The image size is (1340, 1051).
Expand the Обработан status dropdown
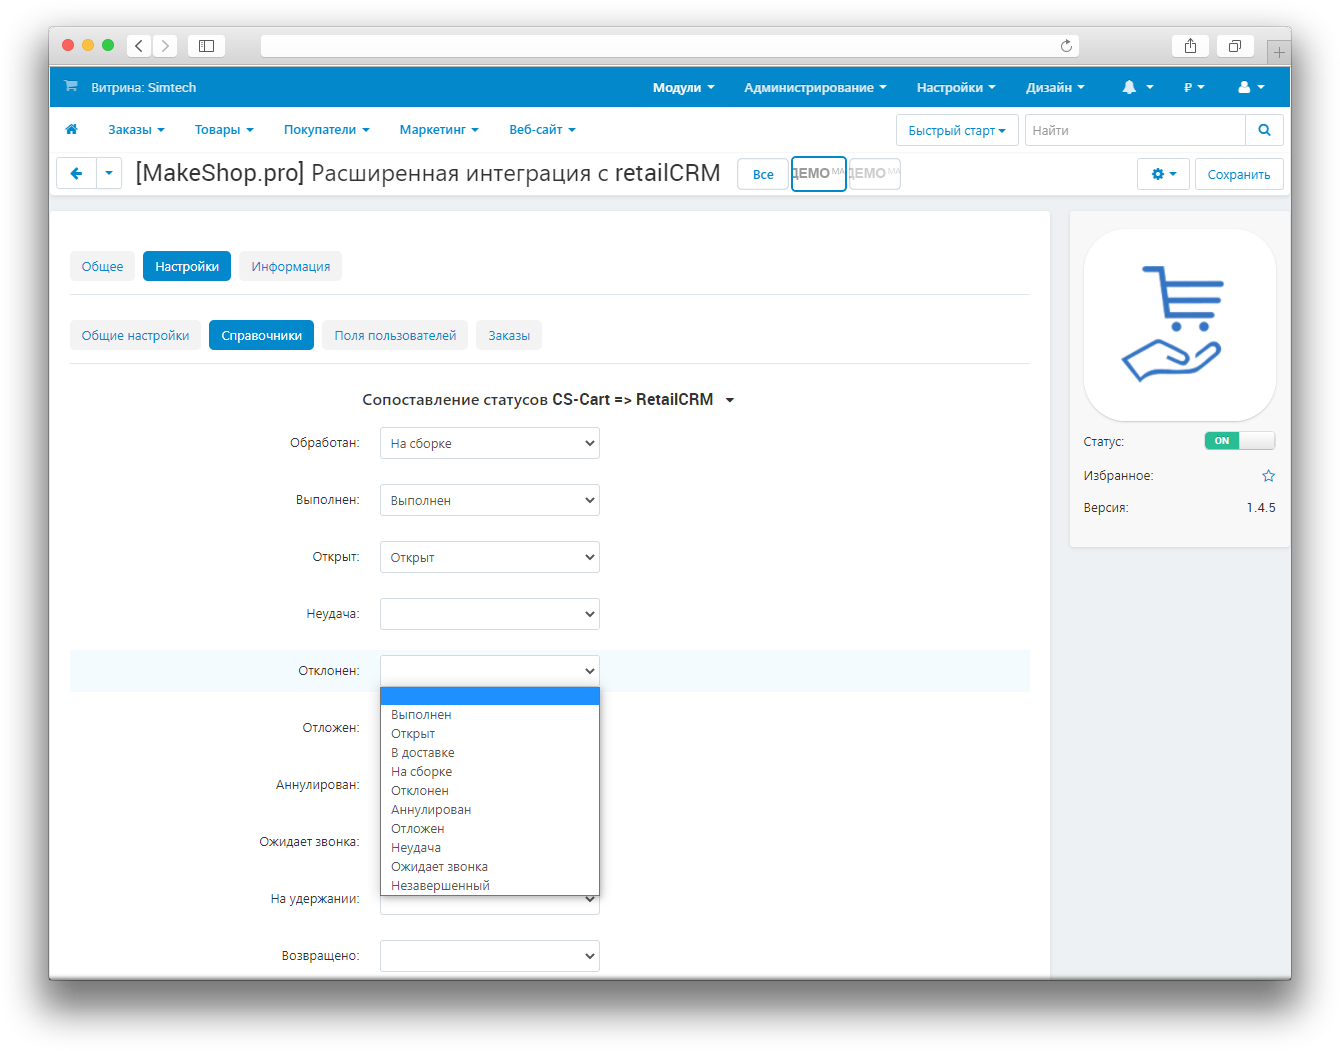[489, 444]
